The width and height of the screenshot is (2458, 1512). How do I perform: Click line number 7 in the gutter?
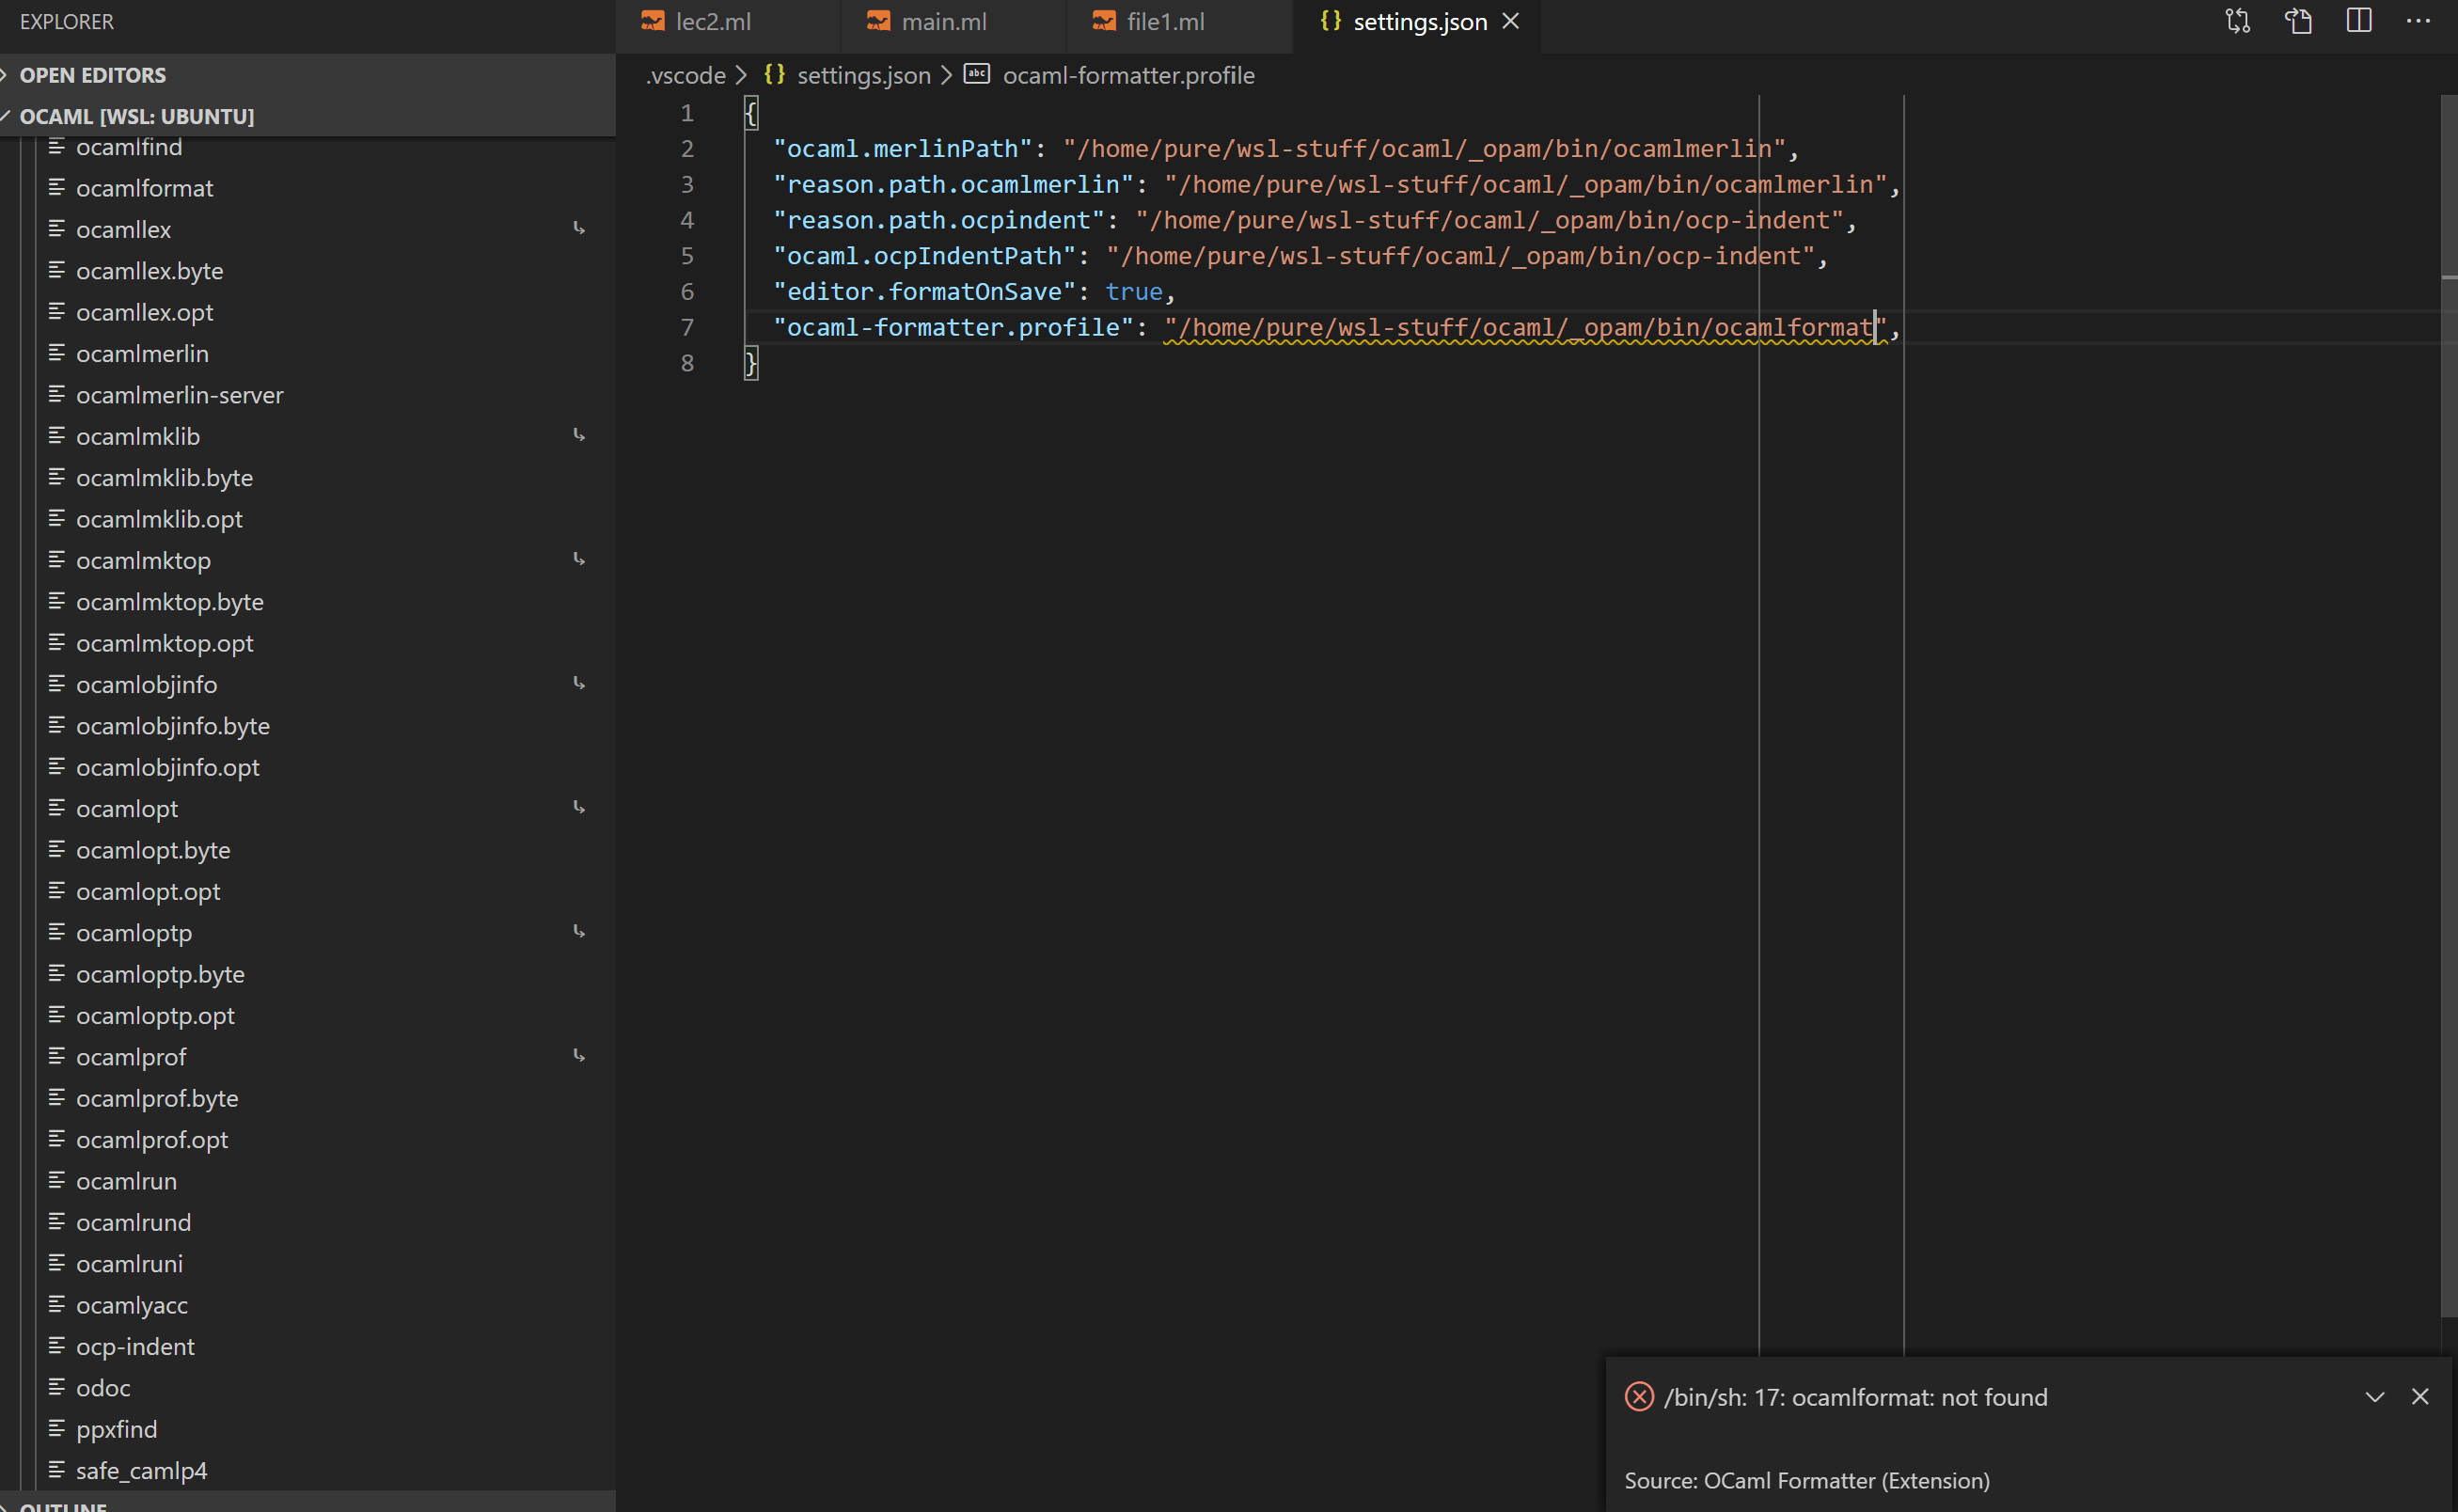point(687,327)
